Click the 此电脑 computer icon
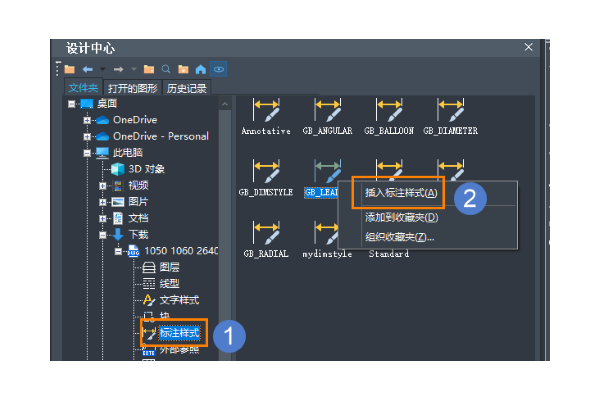This screenshot has width=600, height=400. coord(102,153)
